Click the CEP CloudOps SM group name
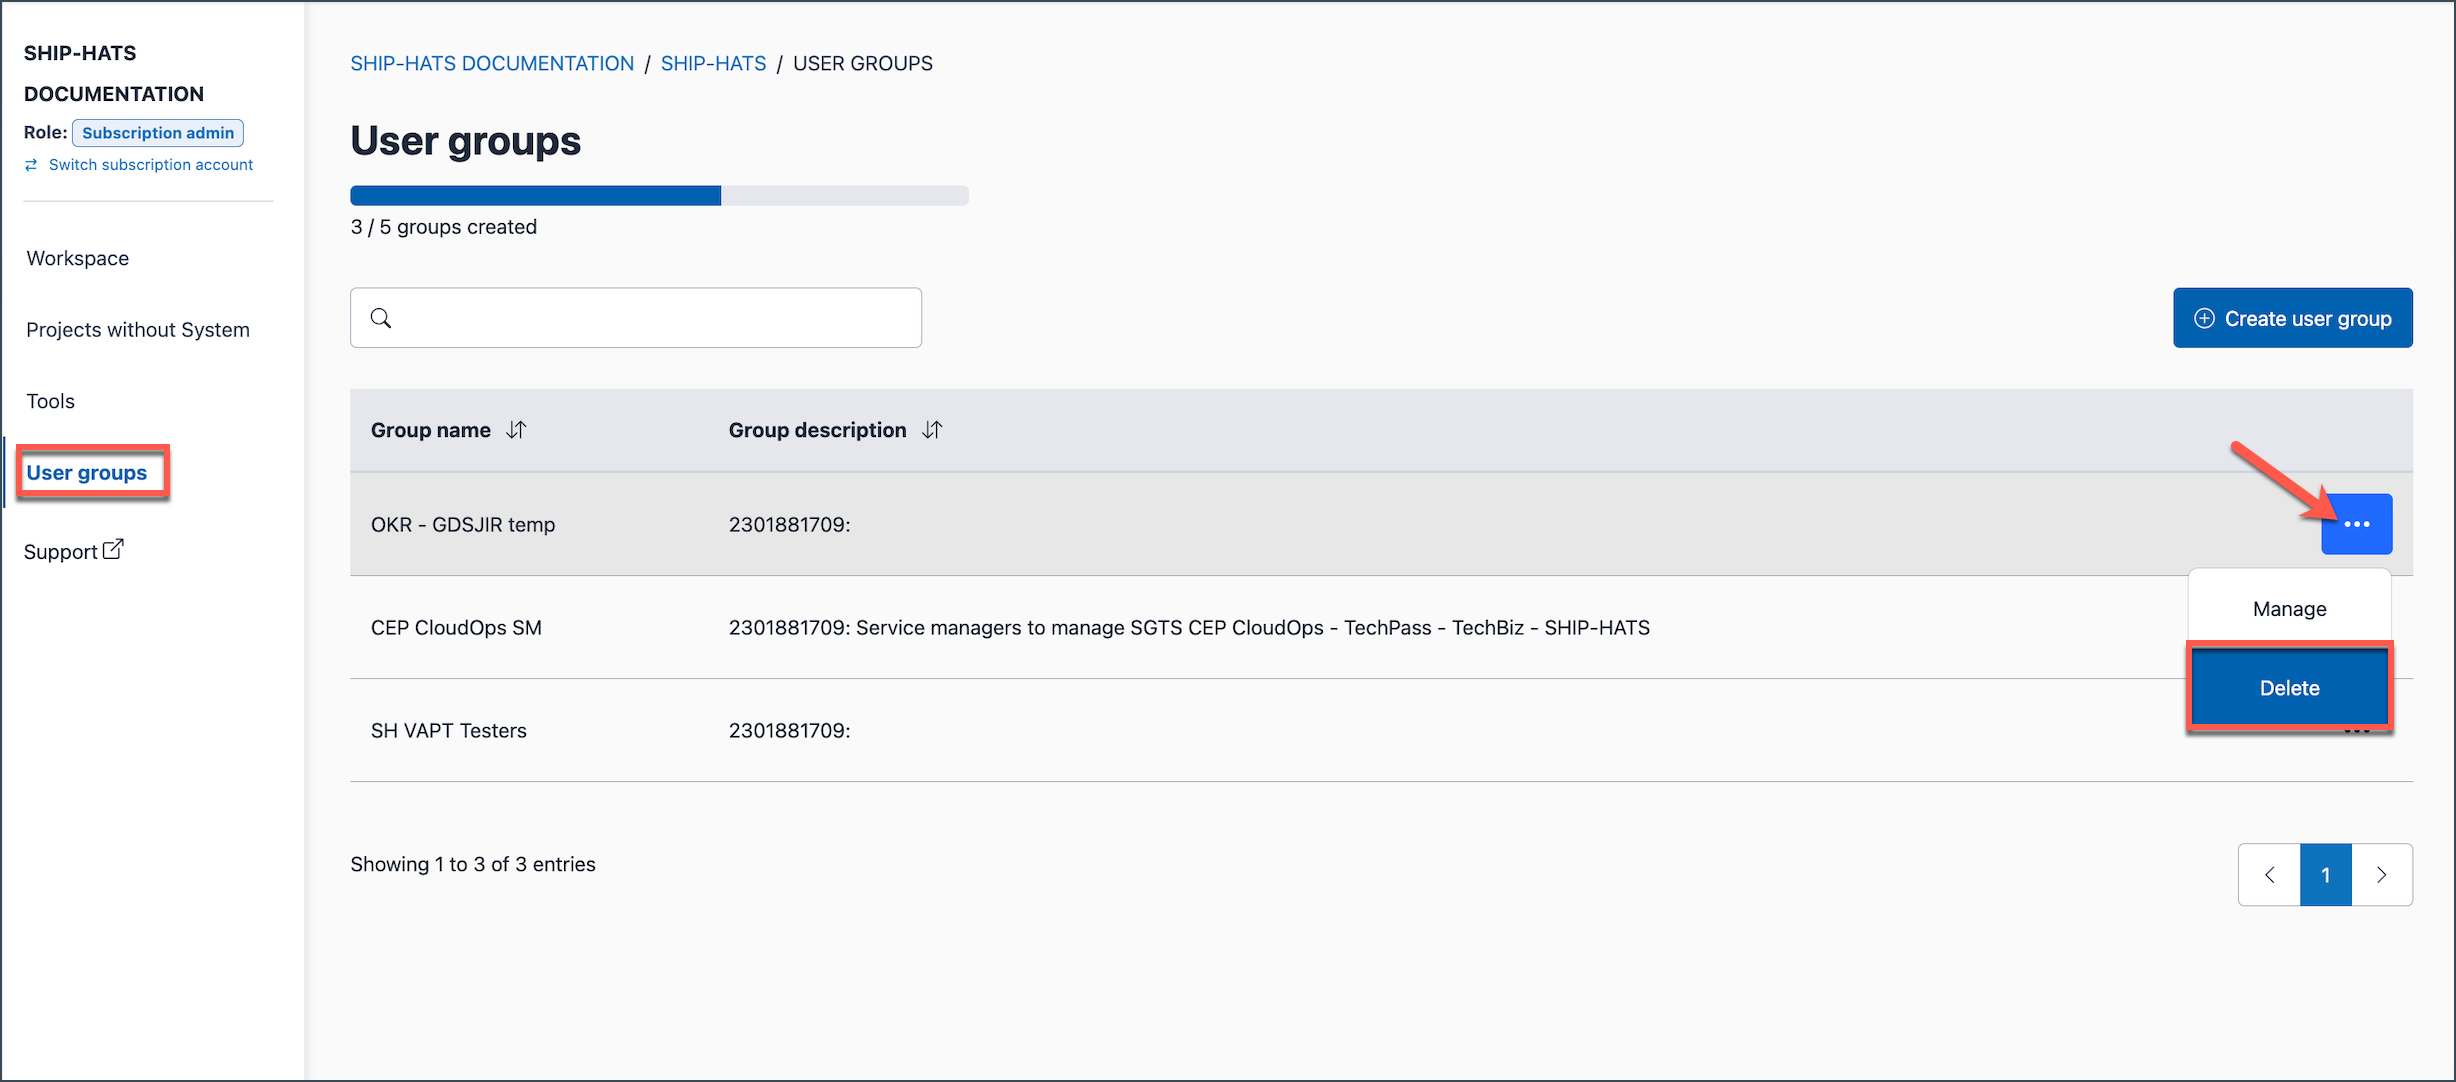This screenshot has height=1082, width=2456. pyautogui.click(x=456, y=628)
